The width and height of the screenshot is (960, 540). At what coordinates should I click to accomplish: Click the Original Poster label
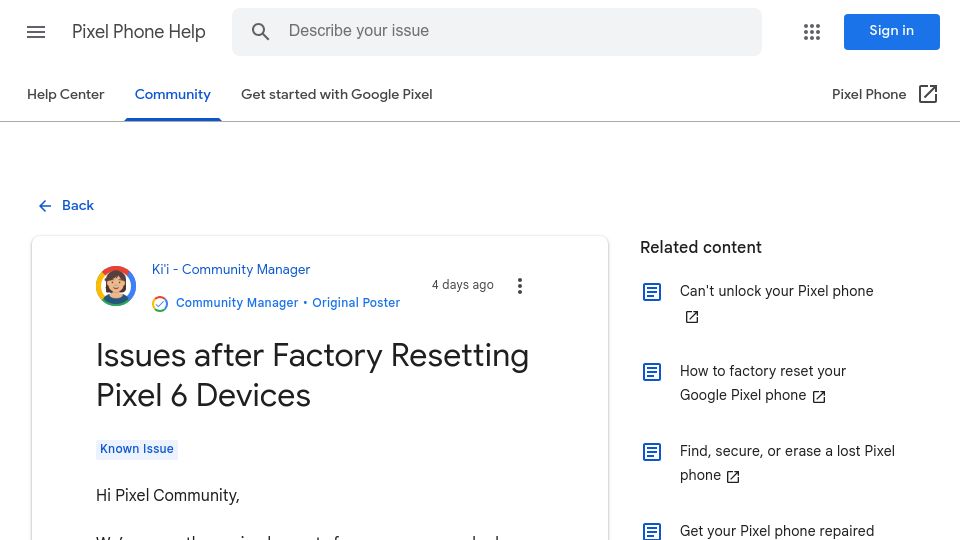tap(356, 302)
